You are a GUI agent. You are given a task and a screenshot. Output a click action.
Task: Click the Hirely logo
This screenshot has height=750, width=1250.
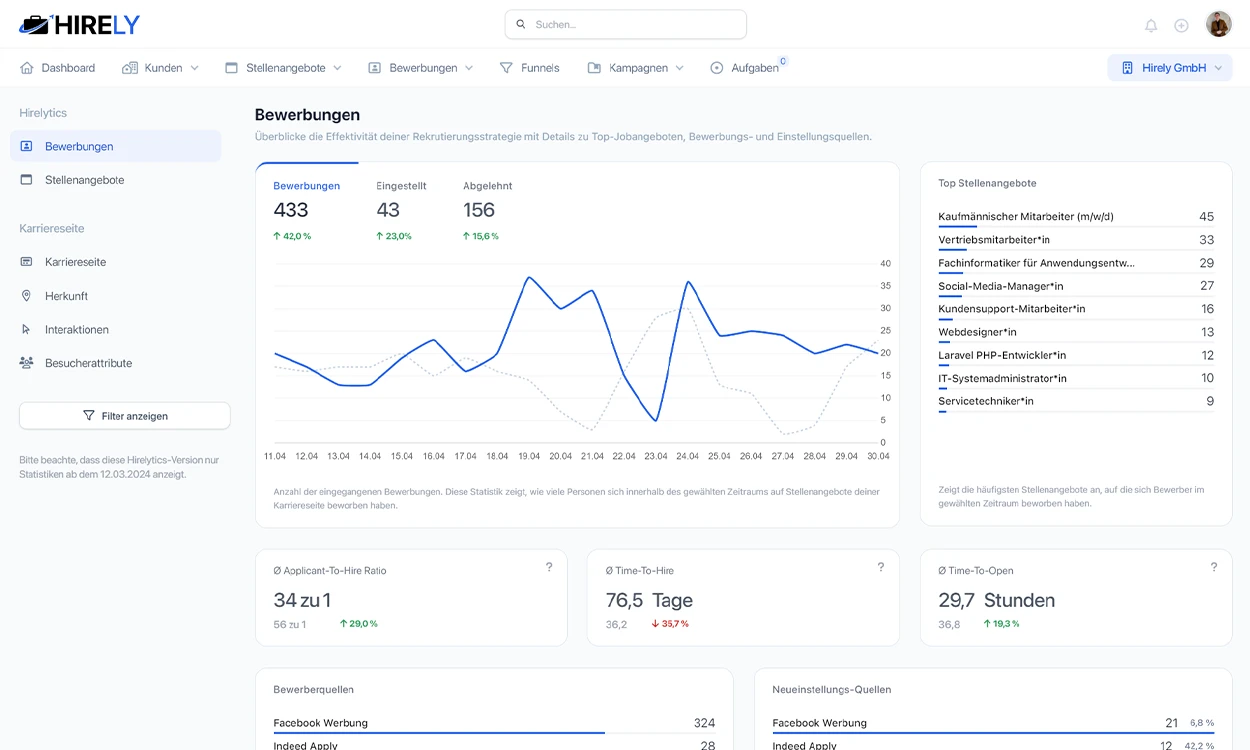[x=79, y=25]
